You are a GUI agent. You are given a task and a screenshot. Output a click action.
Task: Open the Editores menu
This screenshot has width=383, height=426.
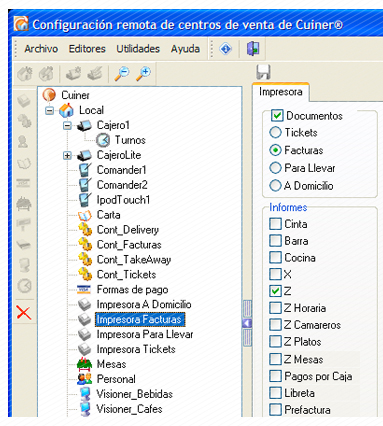87,49
